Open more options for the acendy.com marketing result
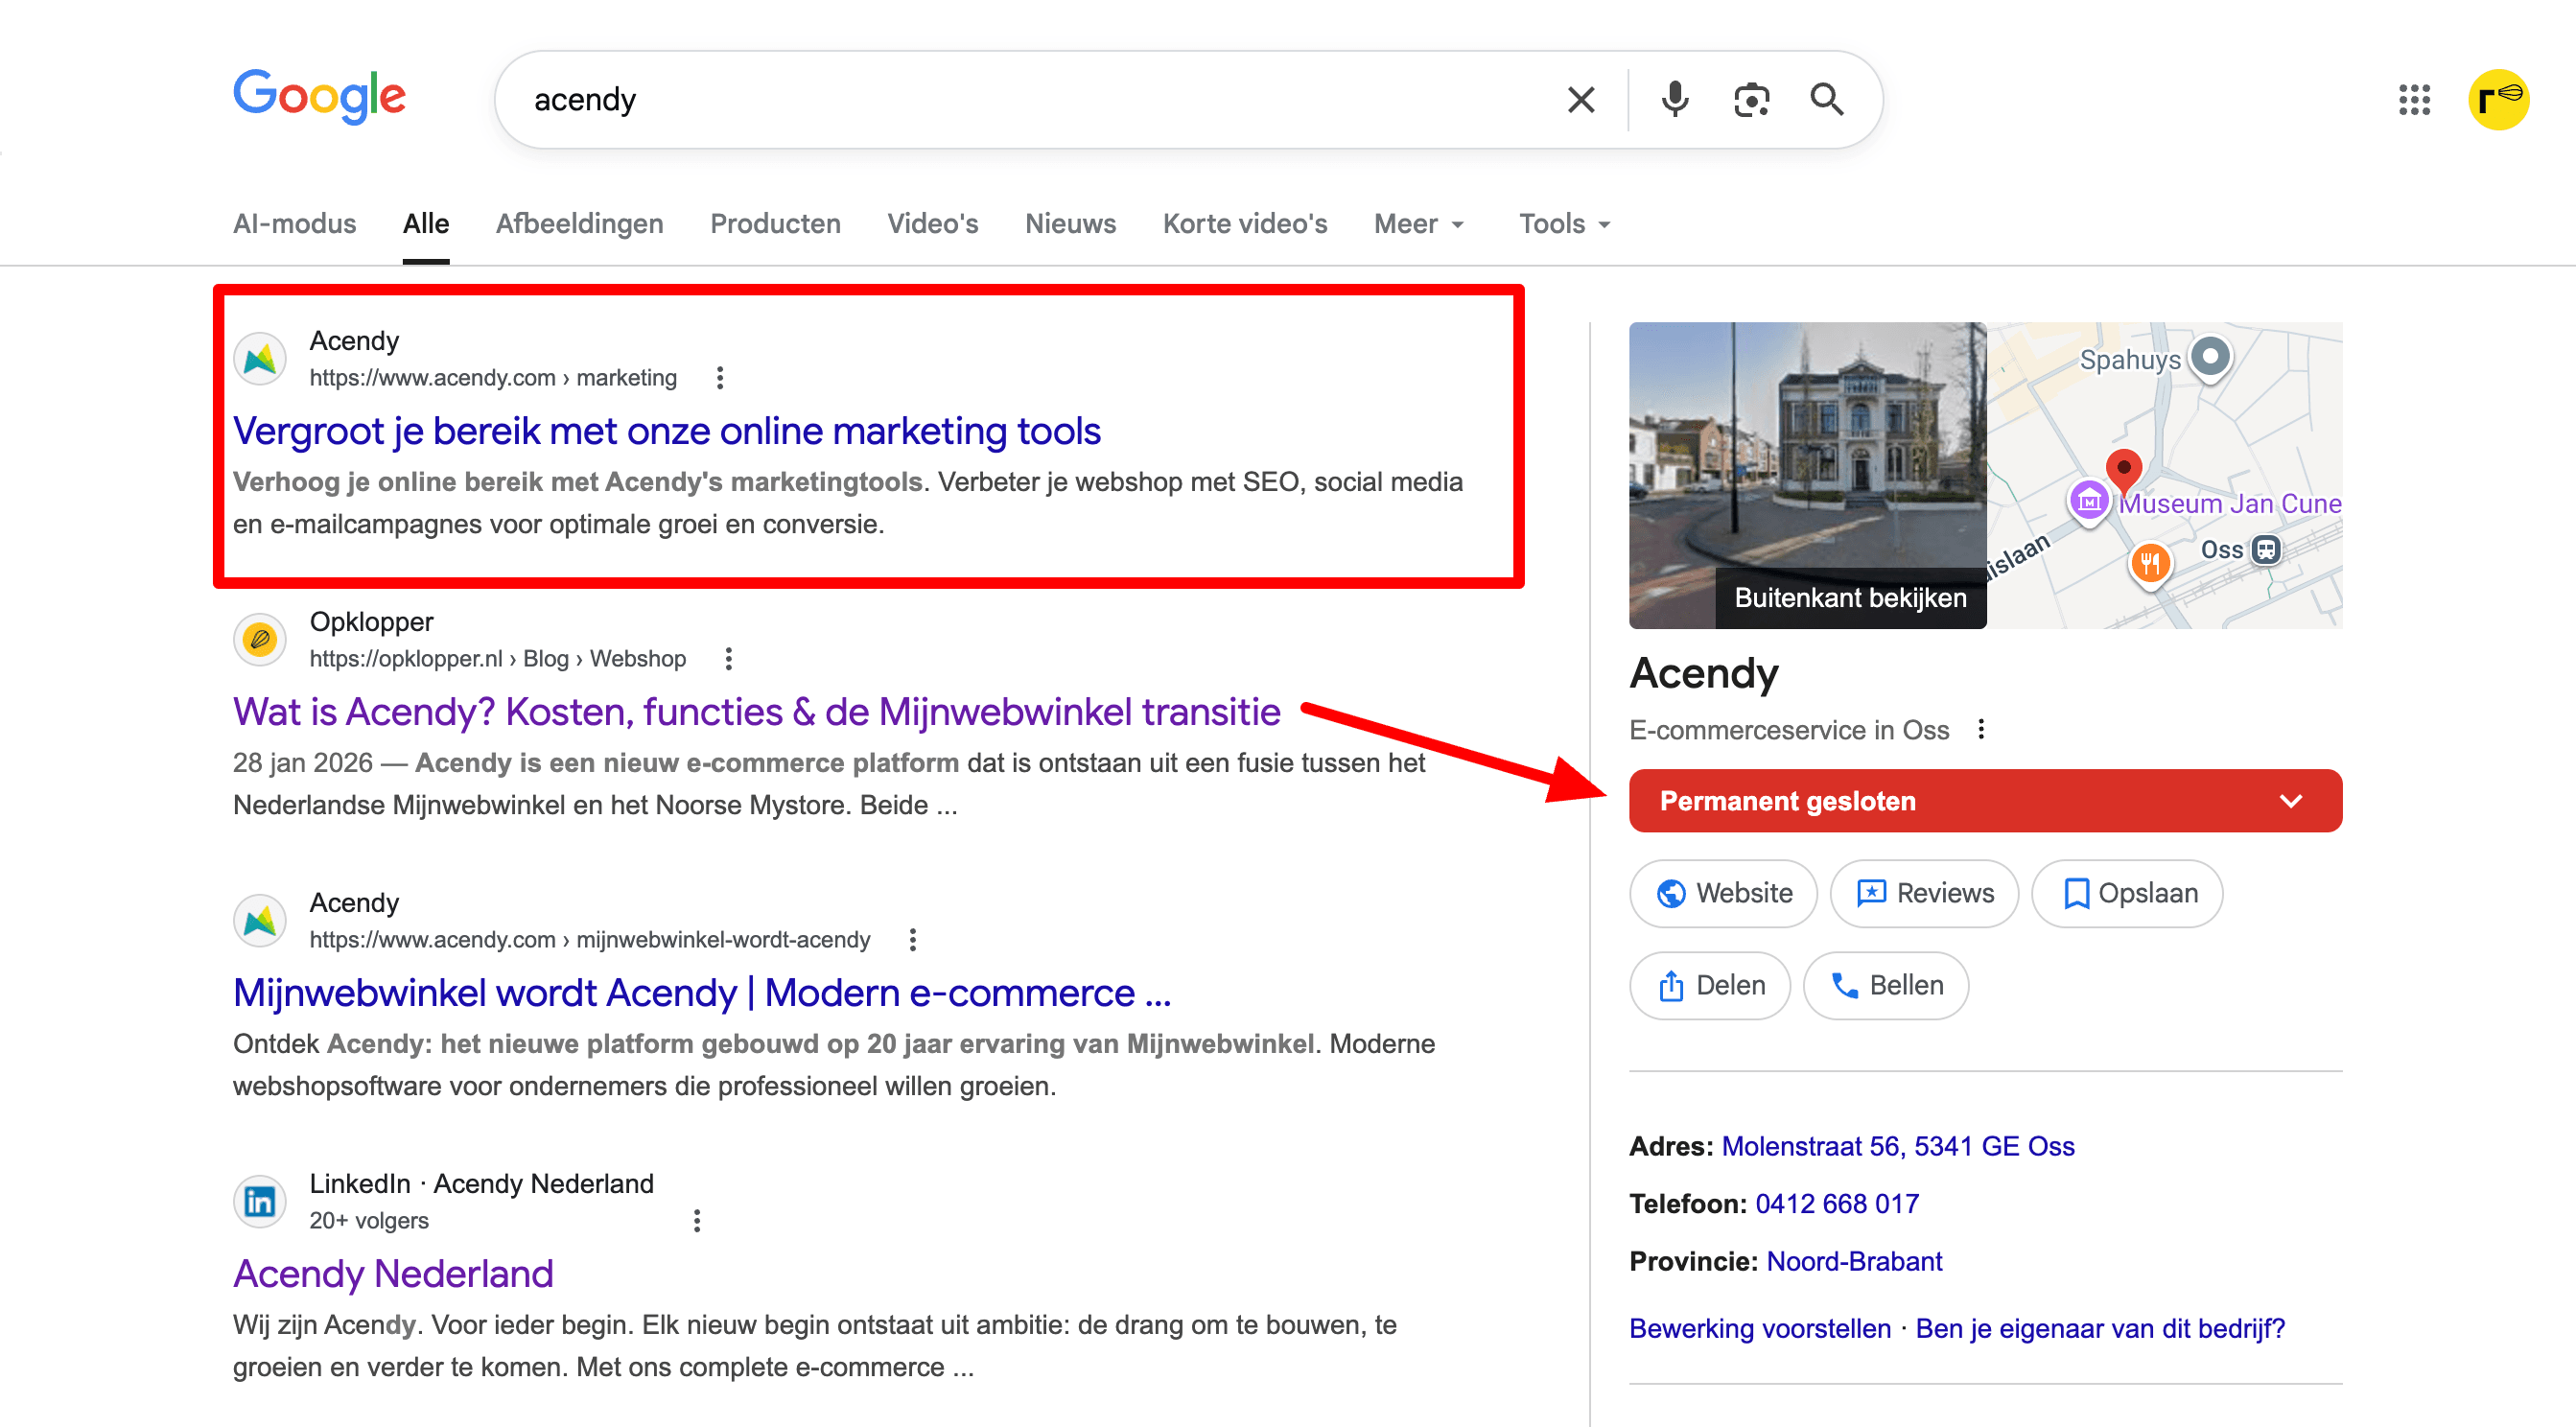The height and width of the screenshot is (1427, 2576). pyautogui.click(x=720, y=378)
